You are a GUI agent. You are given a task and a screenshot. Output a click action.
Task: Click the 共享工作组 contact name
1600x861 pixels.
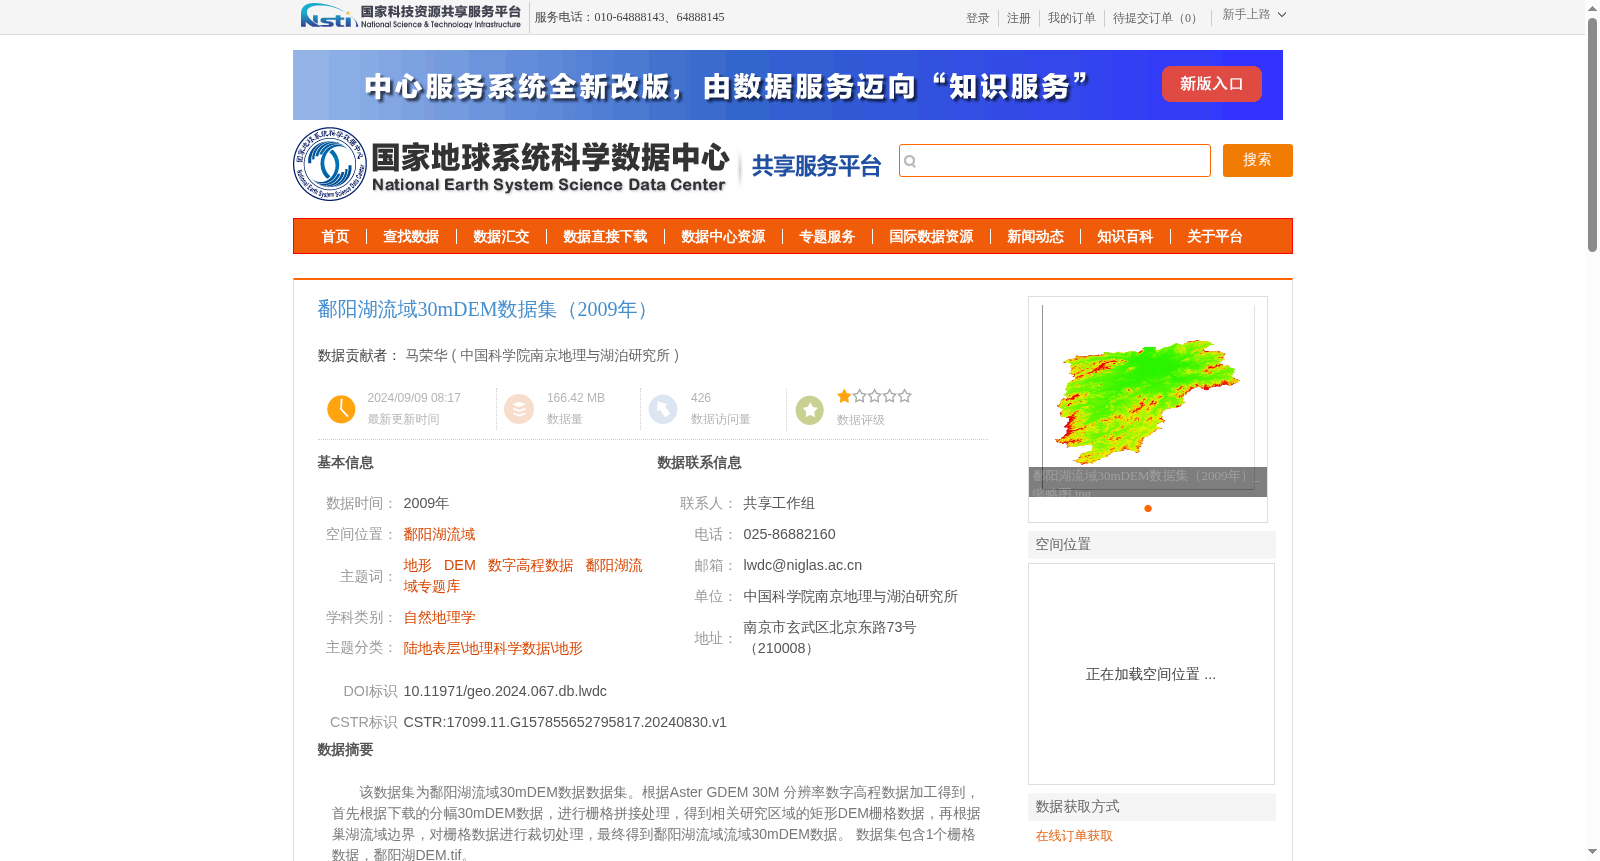tap(779, 503)
